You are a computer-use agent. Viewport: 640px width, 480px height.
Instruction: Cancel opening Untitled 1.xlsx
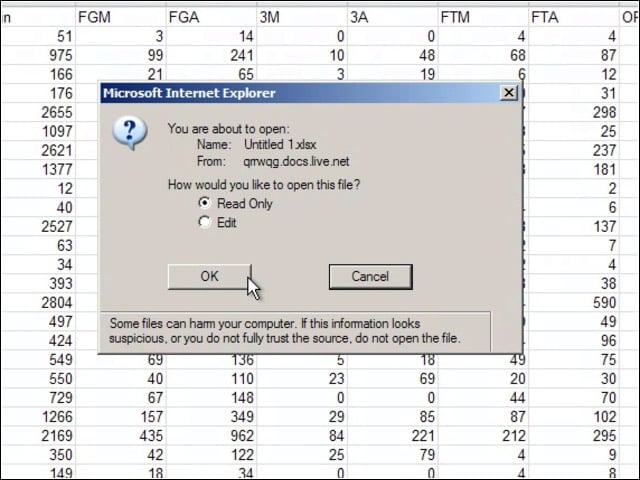[371, 276]
